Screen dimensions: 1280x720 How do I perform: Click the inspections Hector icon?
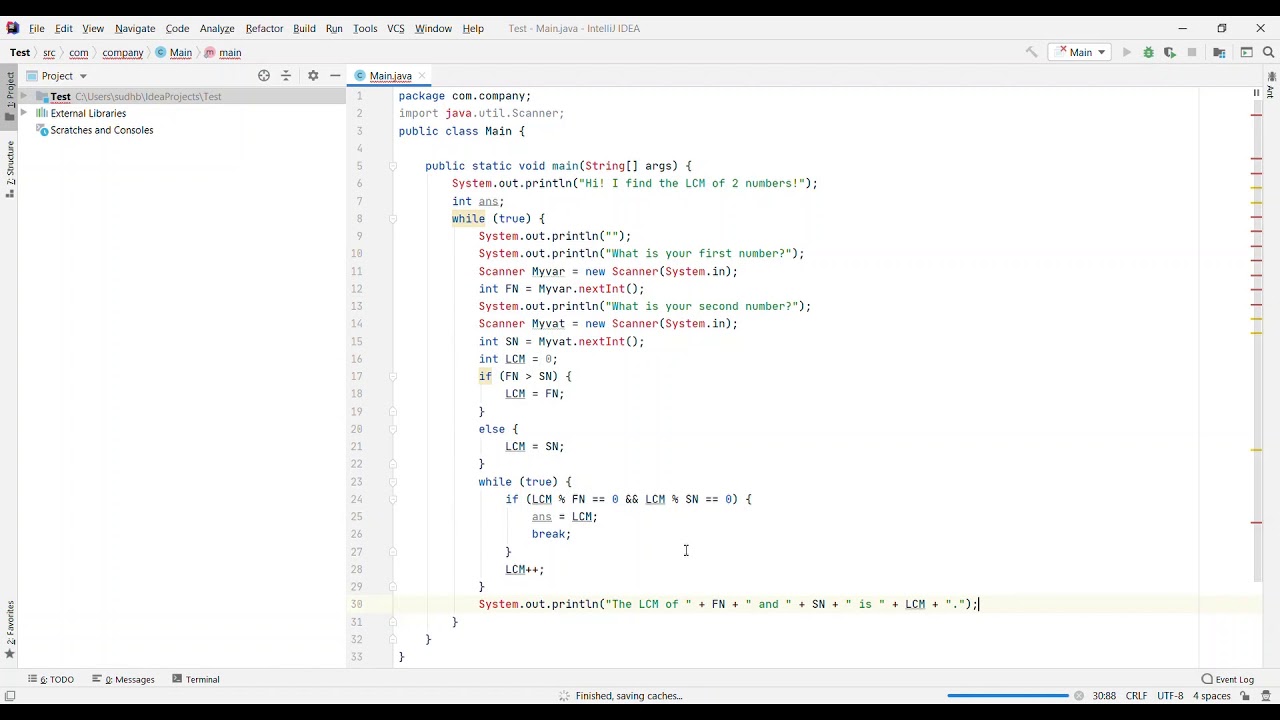click(x=1266, y=696)
